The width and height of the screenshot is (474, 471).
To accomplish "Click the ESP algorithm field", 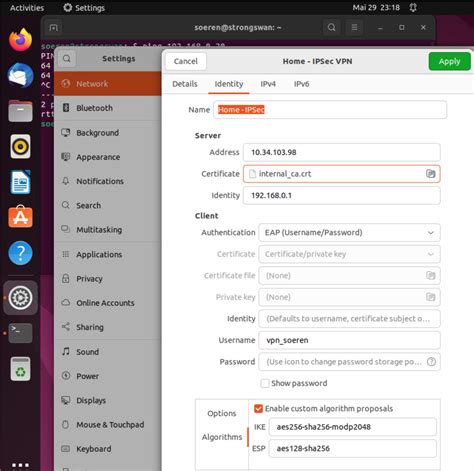I will pos(353,448).
